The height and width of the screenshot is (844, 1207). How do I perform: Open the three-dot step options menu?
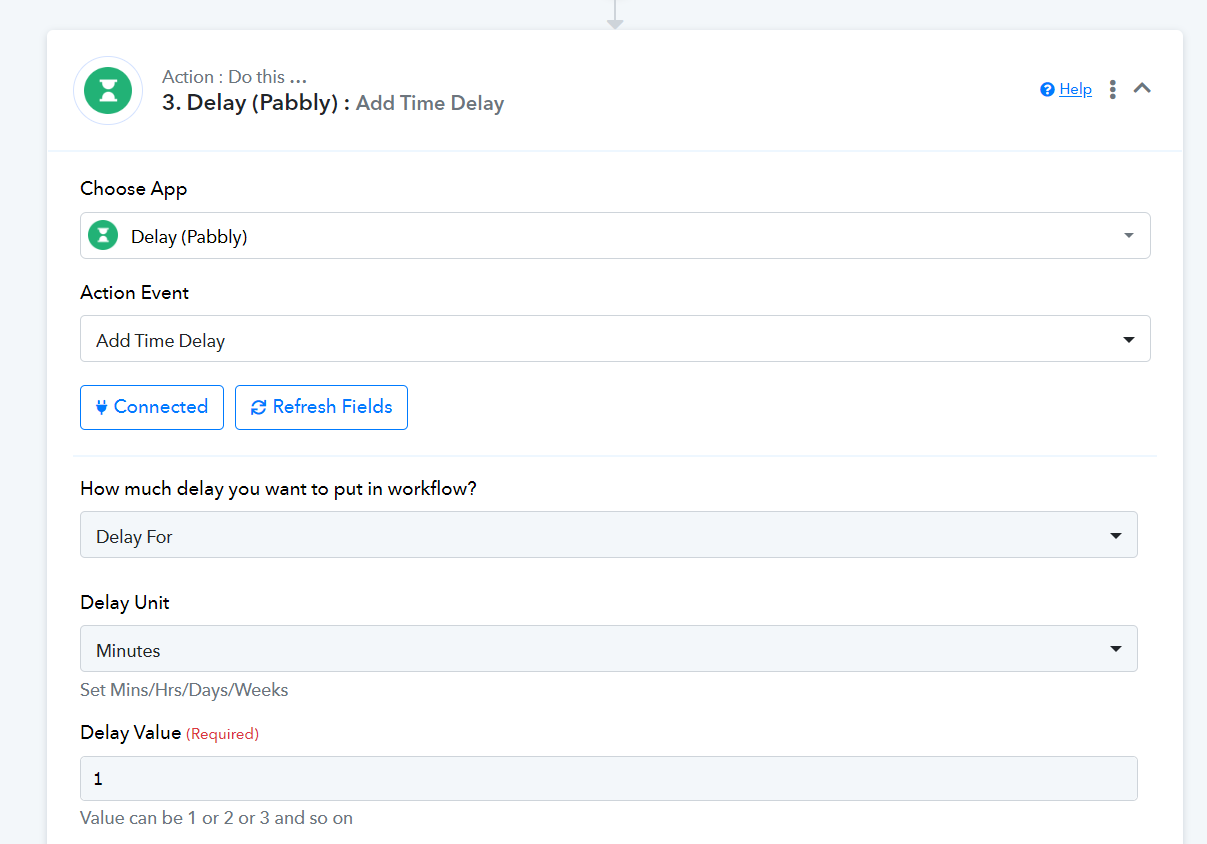click(1113, 89)
